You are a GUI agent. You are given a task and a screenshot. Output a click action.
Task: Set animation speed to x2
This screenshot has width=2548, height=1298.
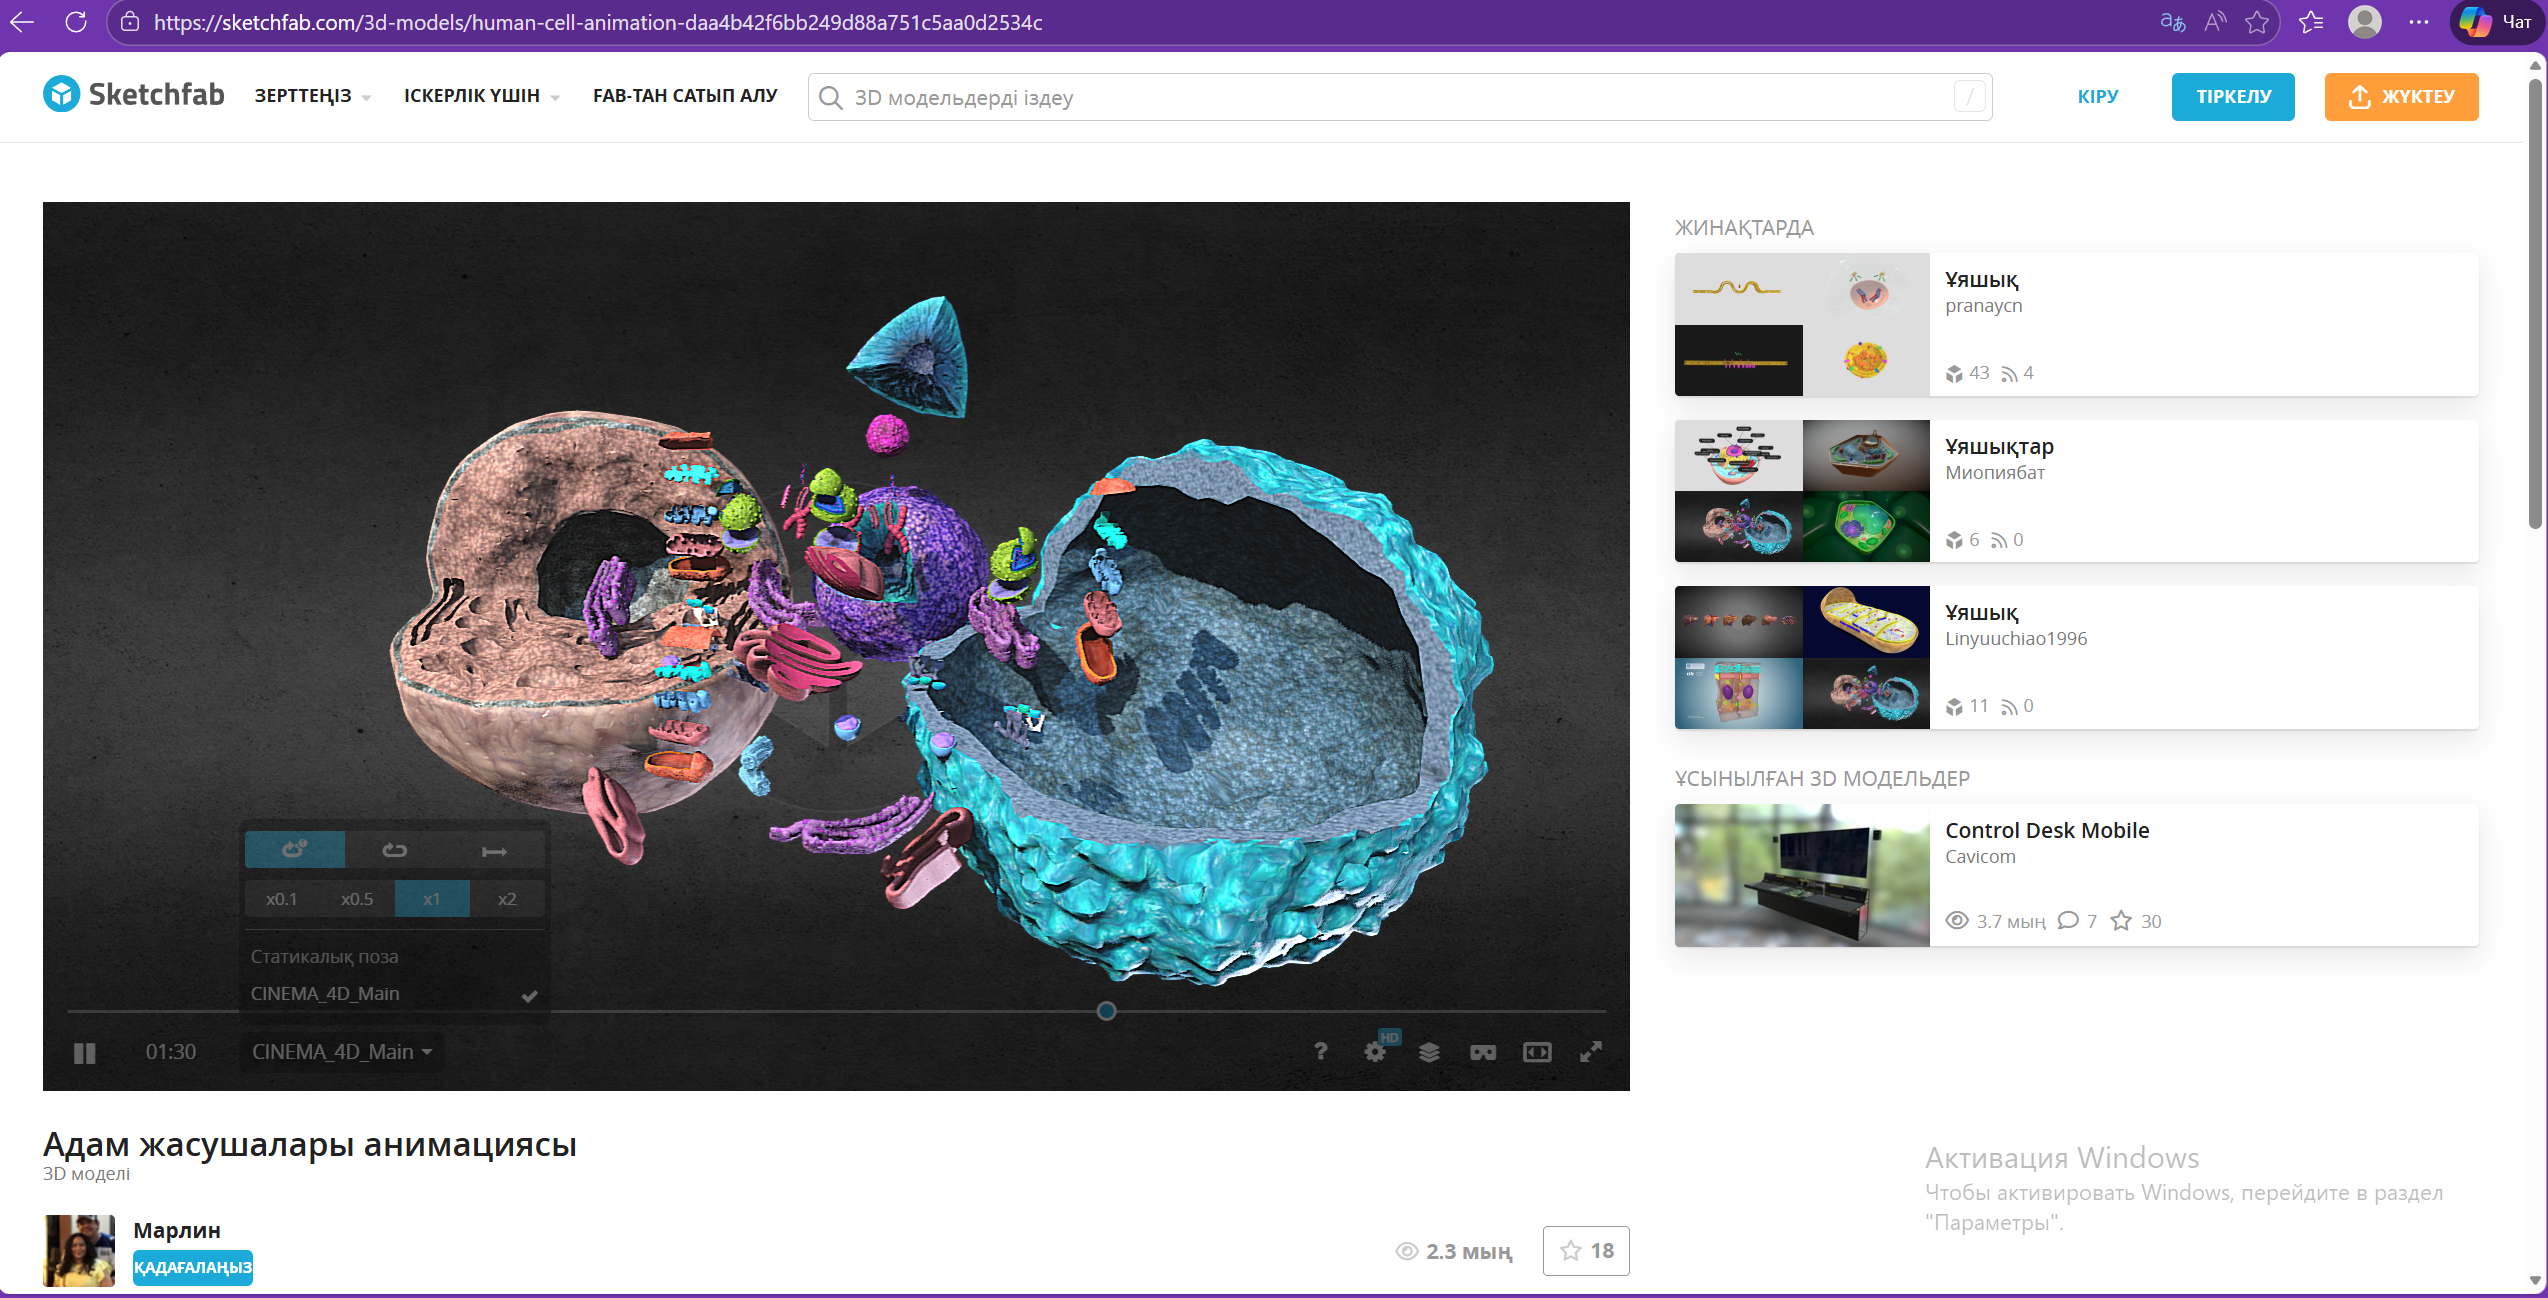507,899
